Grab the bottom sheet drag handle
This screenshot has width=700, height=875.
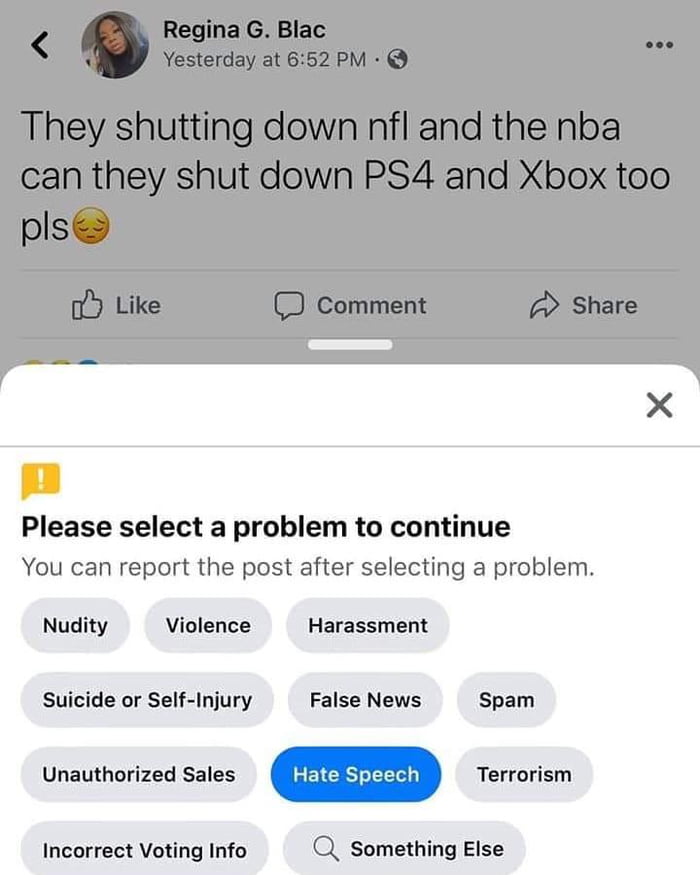coord(350,344)
